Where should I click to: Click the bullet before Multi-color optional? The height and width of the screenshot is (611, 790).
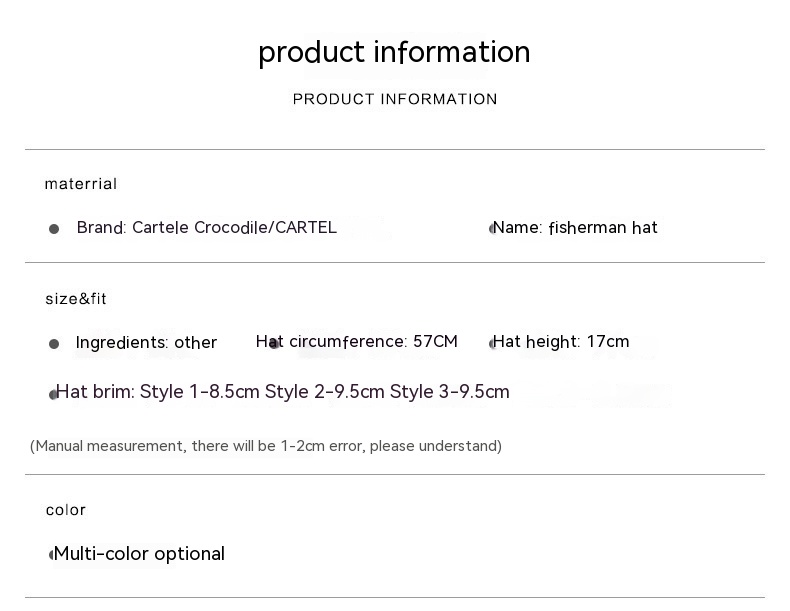[51, 555]
